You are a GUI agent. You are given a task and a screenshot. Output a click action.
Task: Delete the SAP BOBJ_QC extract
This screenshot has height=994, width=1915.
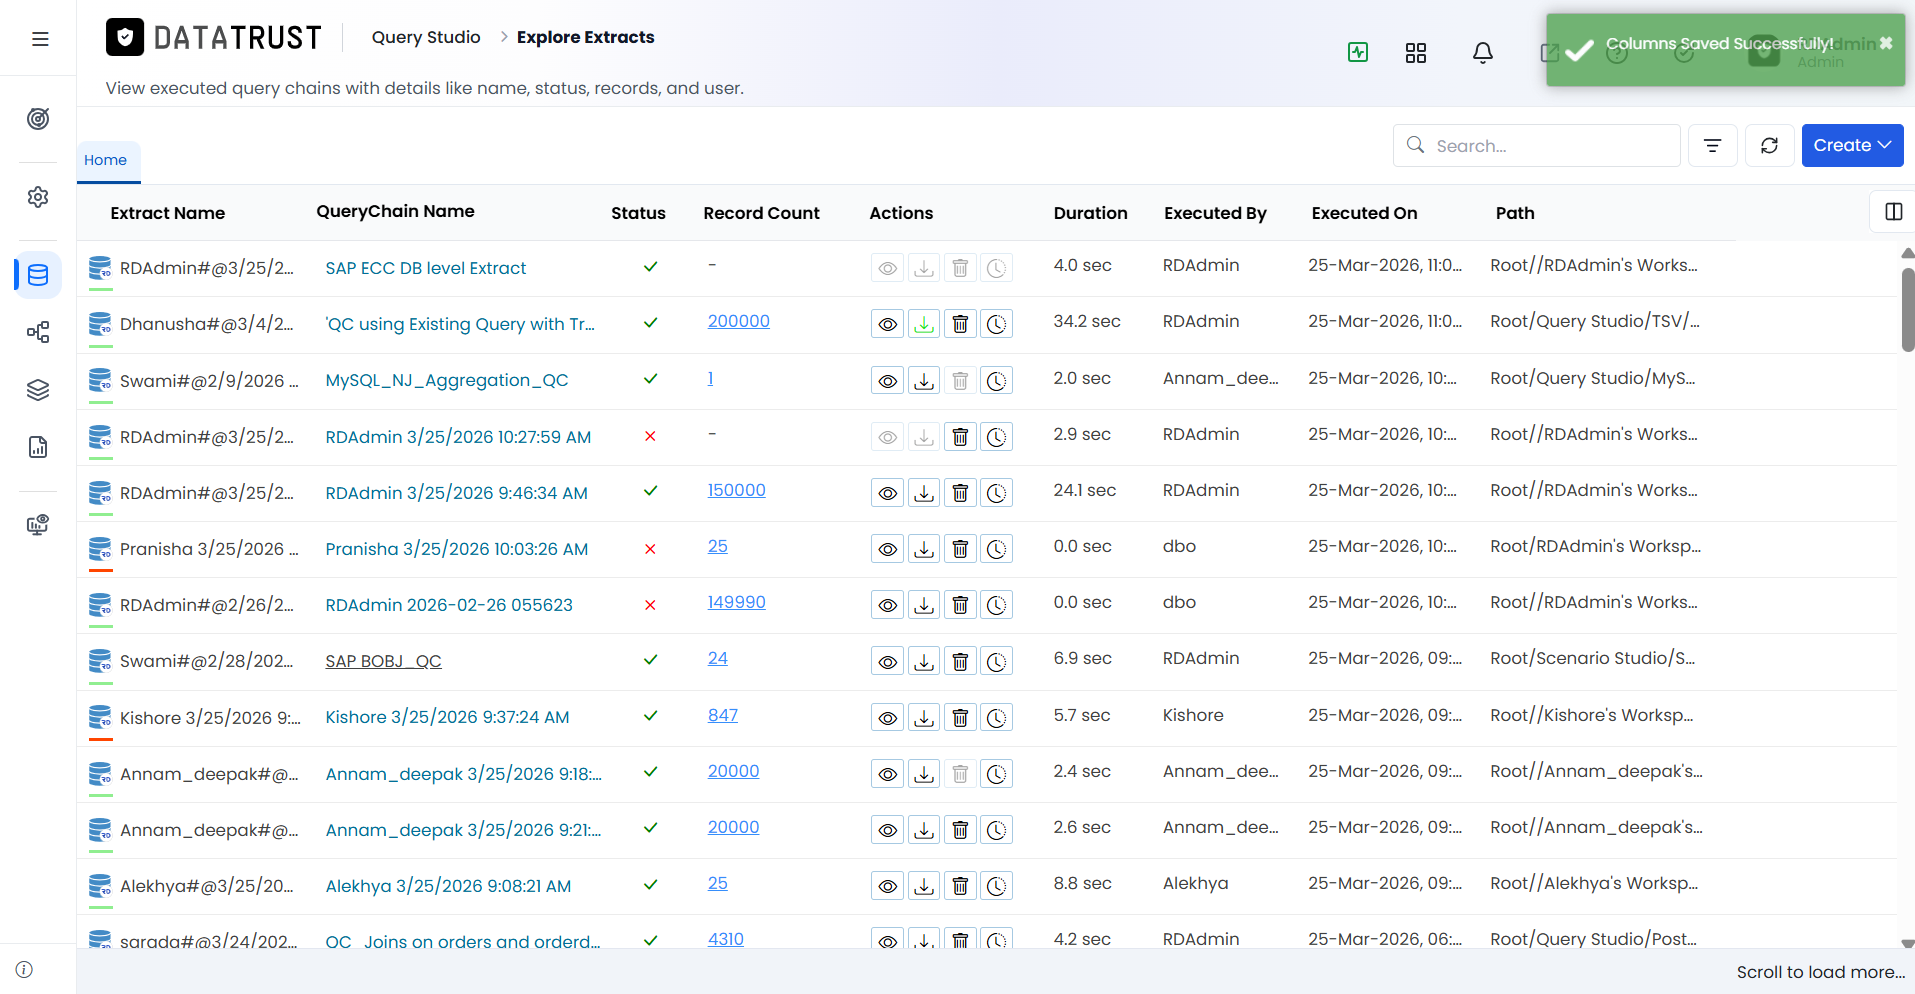[960, 662]
